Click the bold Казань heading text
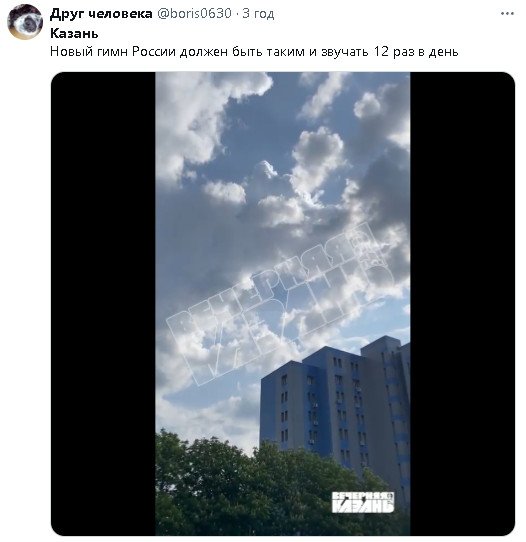 tap(74, 34)
